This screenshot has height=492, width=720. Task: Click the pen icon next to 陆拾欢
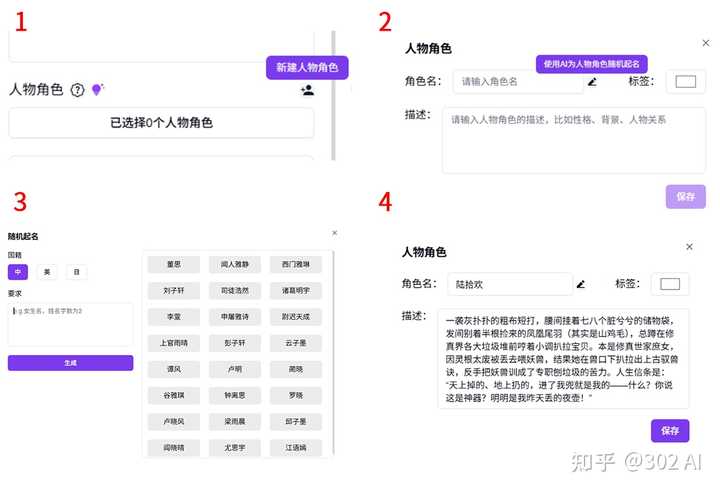coord(581,284)
